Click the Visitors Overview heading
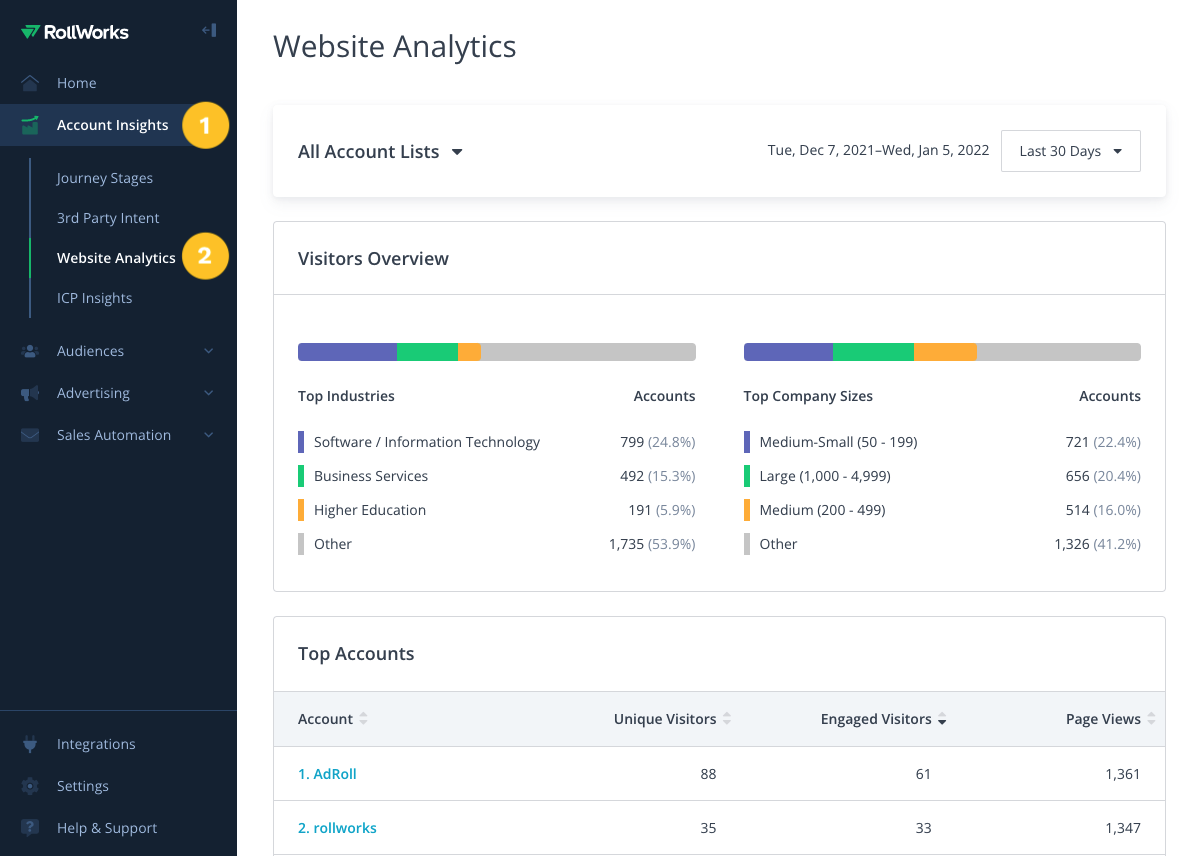Image resolution: width=1198 pixels, height=856 pixels. click(373, 258)
